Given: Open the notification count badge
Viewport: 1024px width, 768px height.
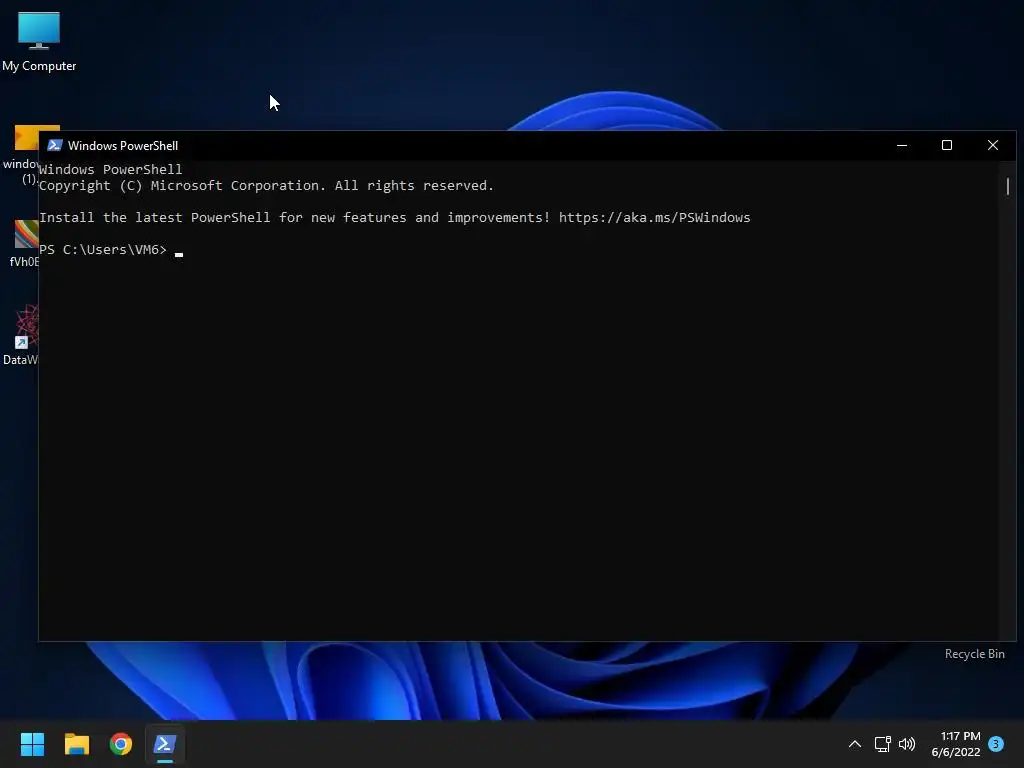Looking at the screenshot, I should (996, 744).
